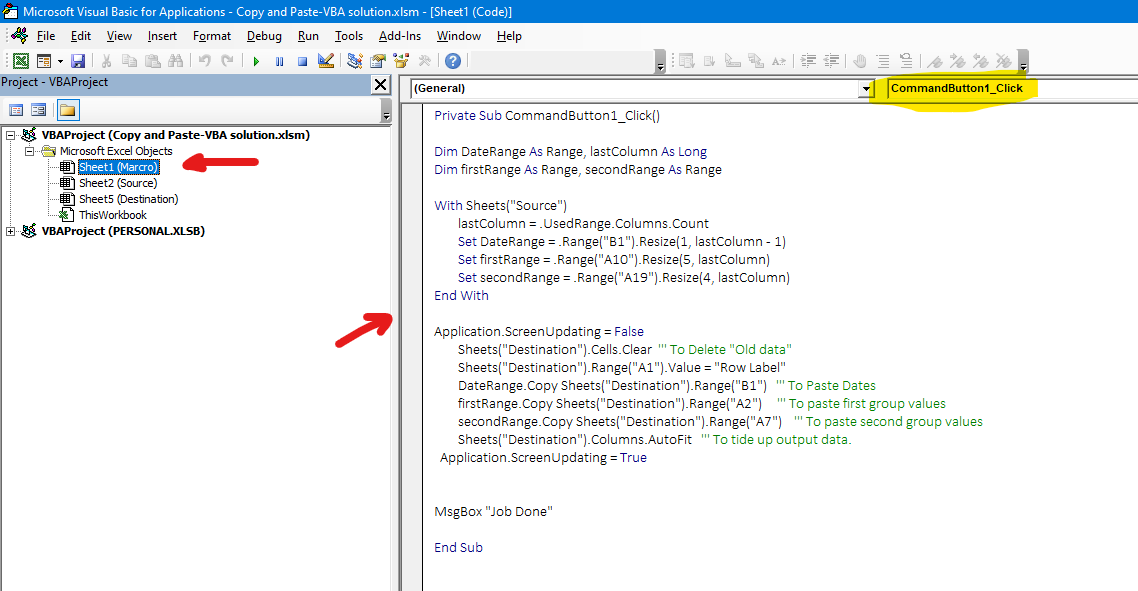Image resolution: width=1138 pixels, height=591 pixels.
Task: Open Standard toolbar options dropdown
Action: tap(660, 62)
